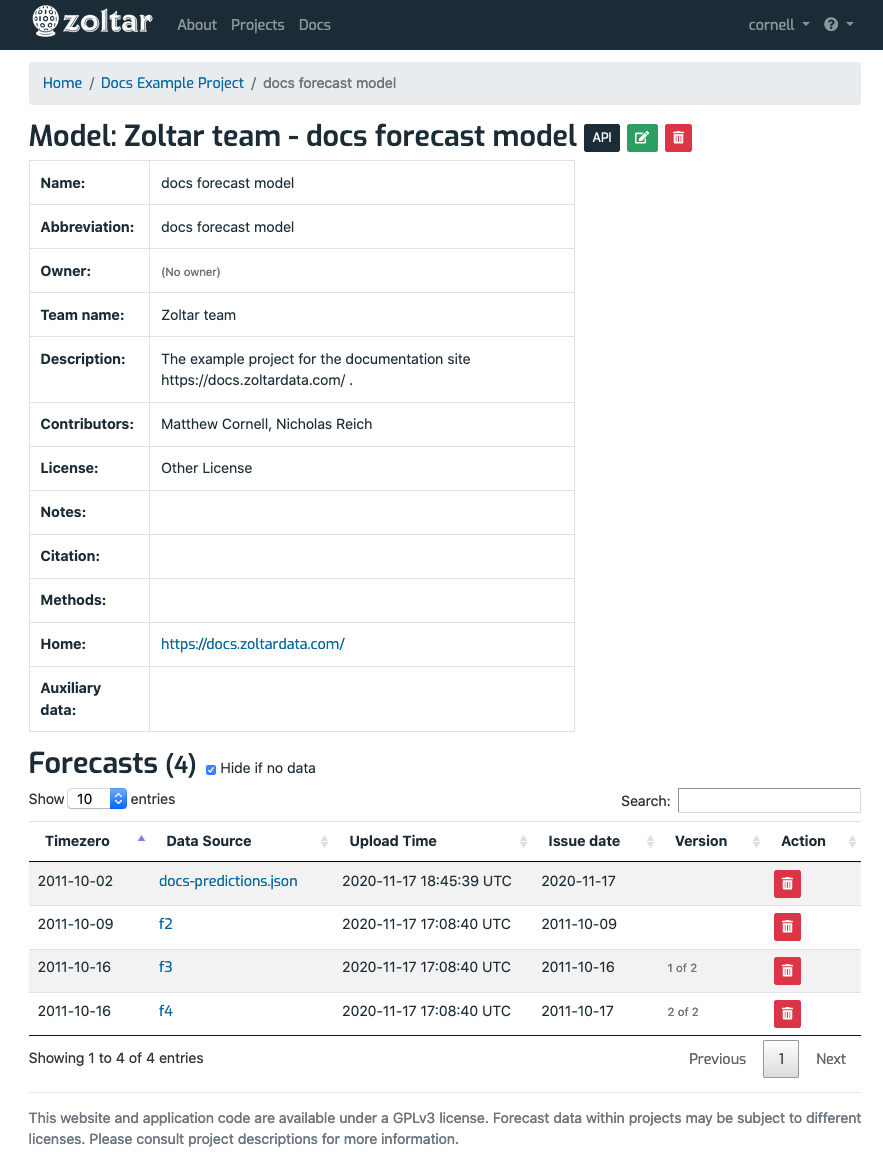Select page 1 in pagination
The width and height of the screenshot is (883, 1158).
781,1059
